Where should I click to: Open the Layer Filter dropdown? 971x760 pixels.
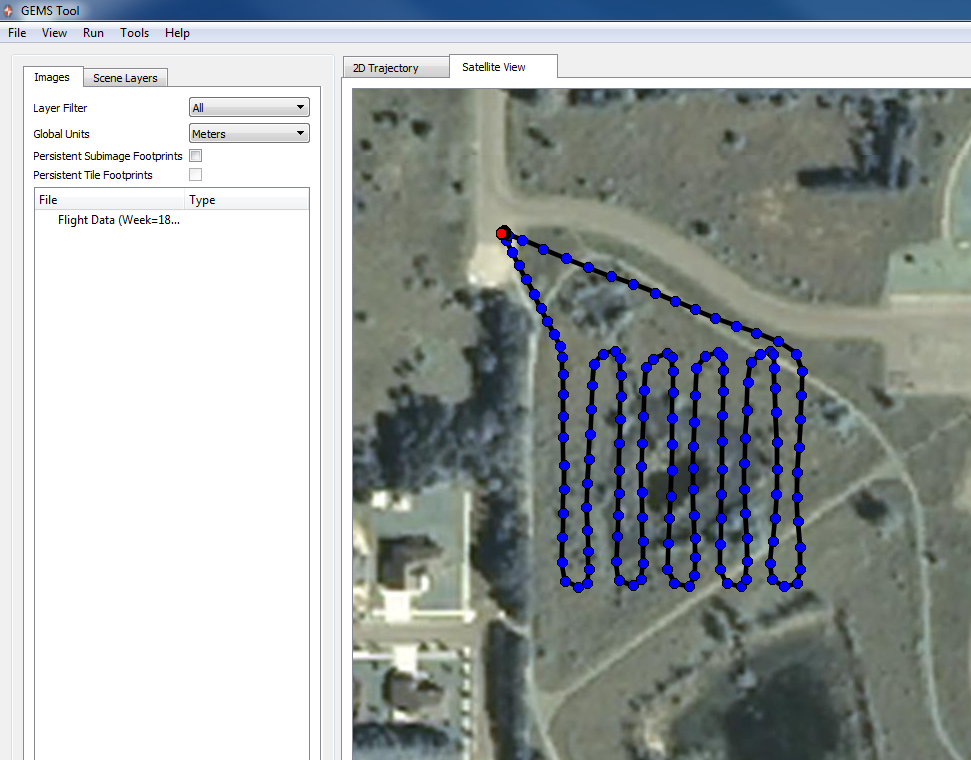[248, 107]
